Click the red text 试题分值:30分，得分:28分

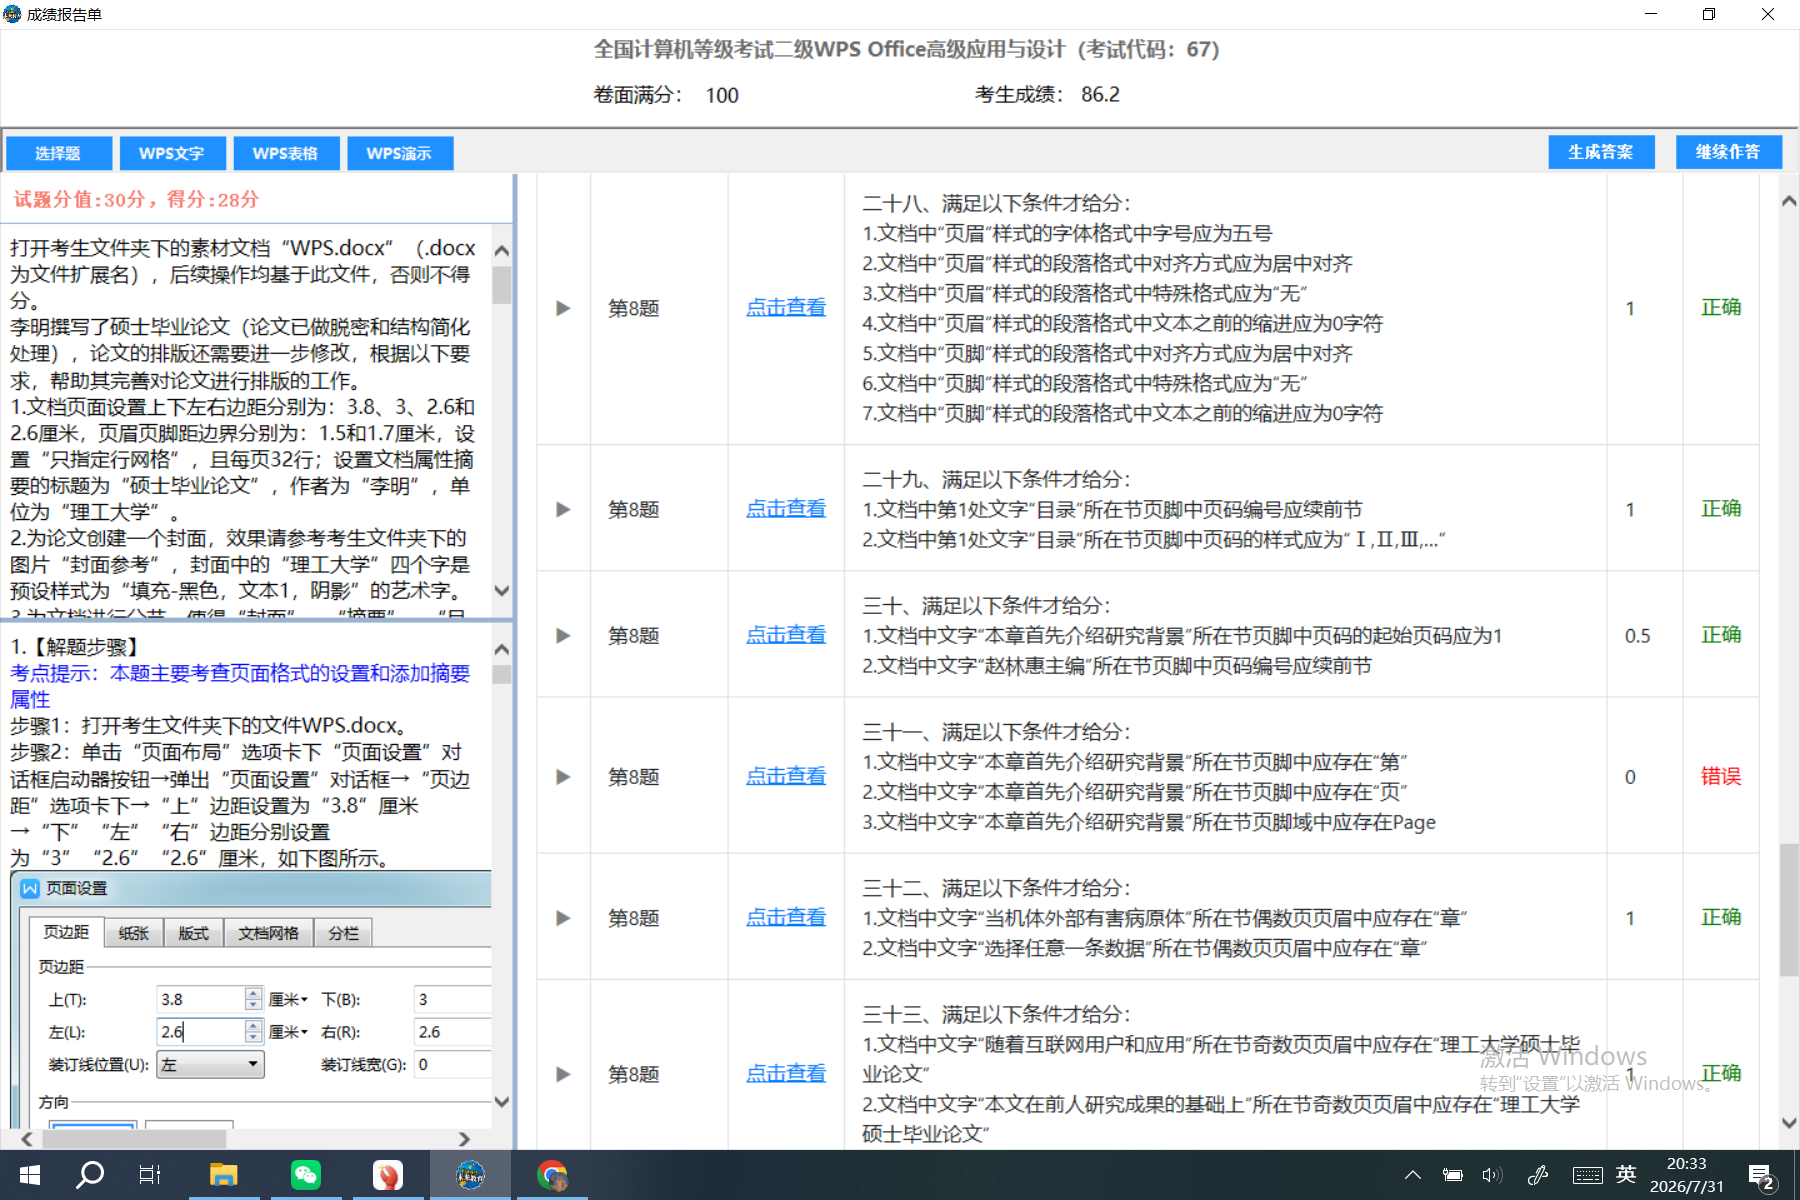[136, 199]
